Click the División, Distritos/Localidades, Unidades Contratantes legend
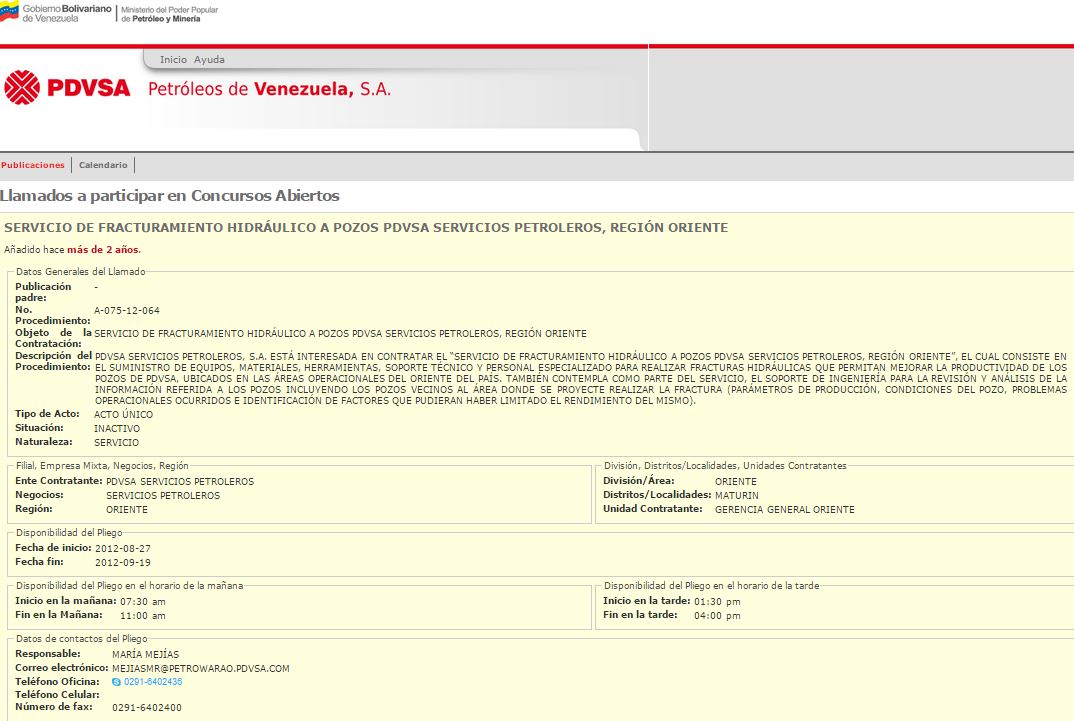Viewport: 1074px width, 721px height. click(725, 466)
